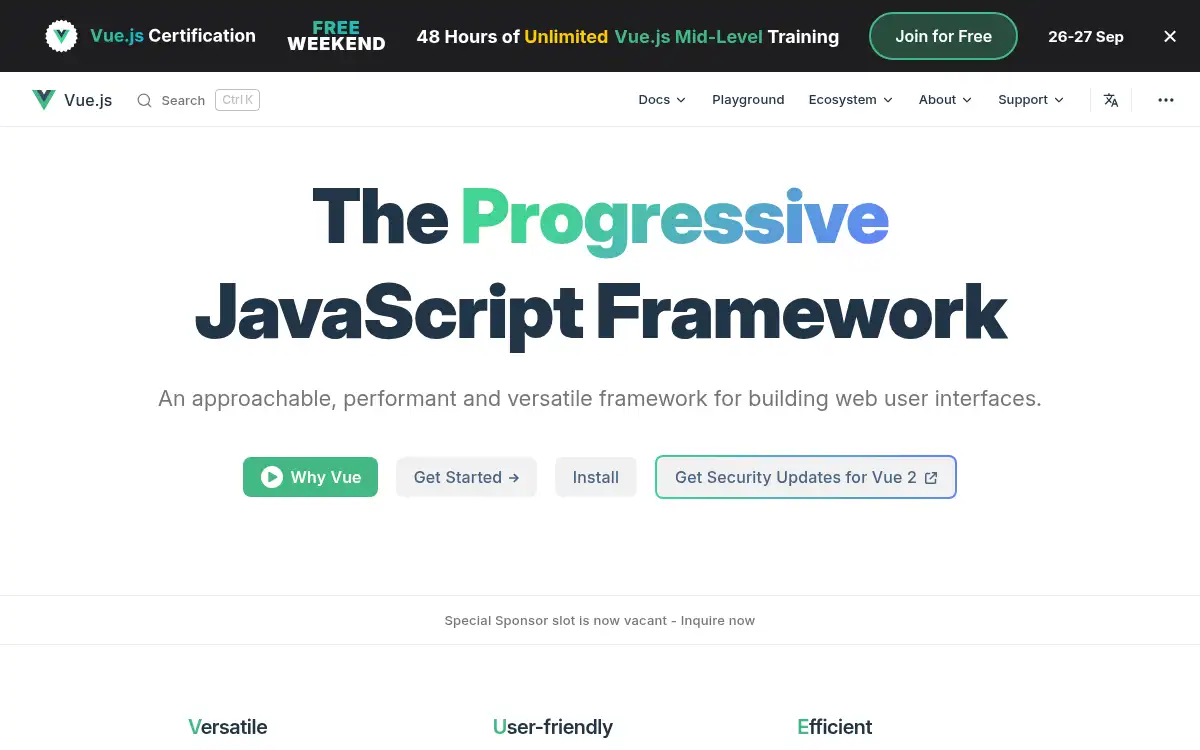The height and width of the screenshot is (750, 1200).
Task: Click the FREE WEEKEND banner text
Action: pos(336,36)
